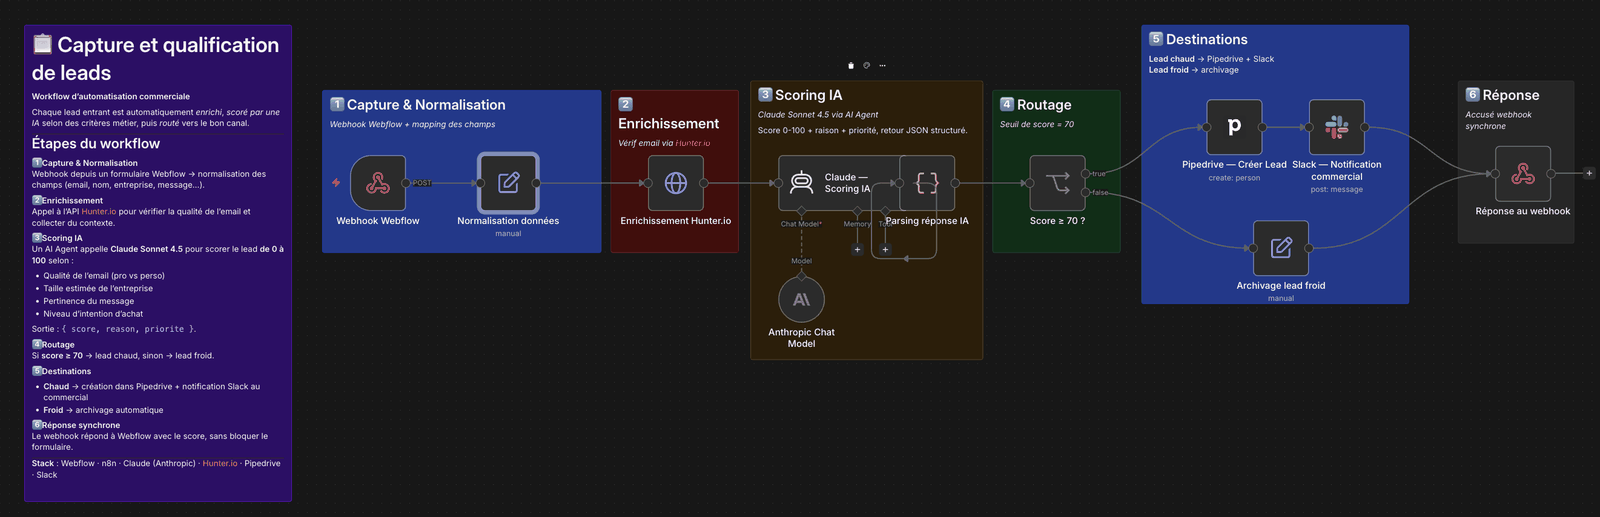Viewport: 1600px width, 517px height.
Task: Open the Réponse au webhook node
Action: click(x=1523, y=174)
